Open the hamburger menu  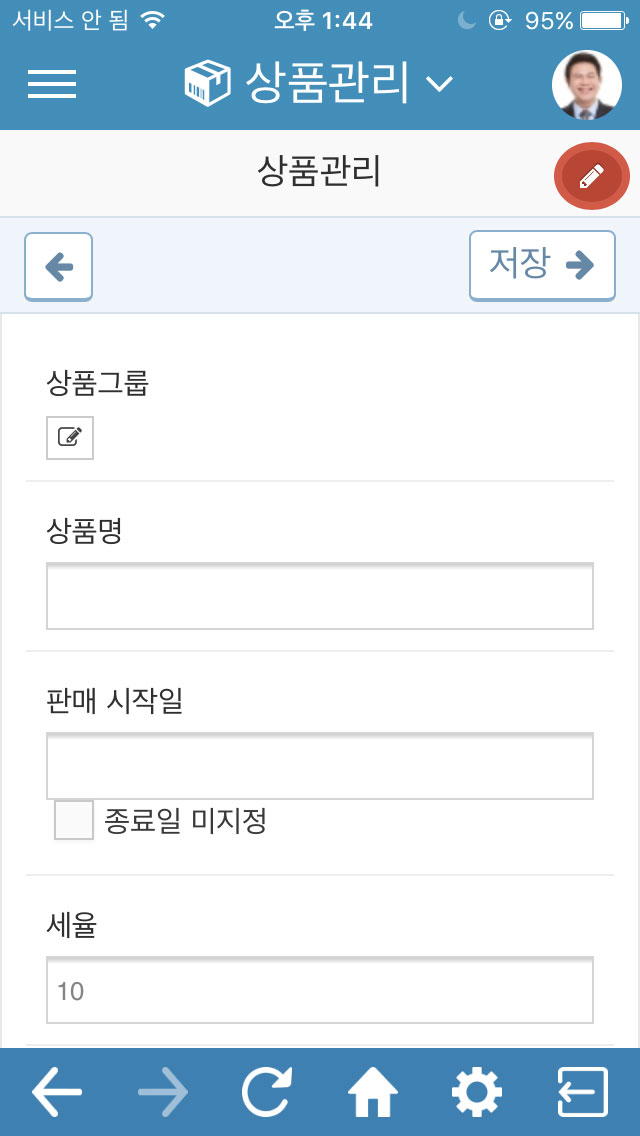click(x=52, y=84)
